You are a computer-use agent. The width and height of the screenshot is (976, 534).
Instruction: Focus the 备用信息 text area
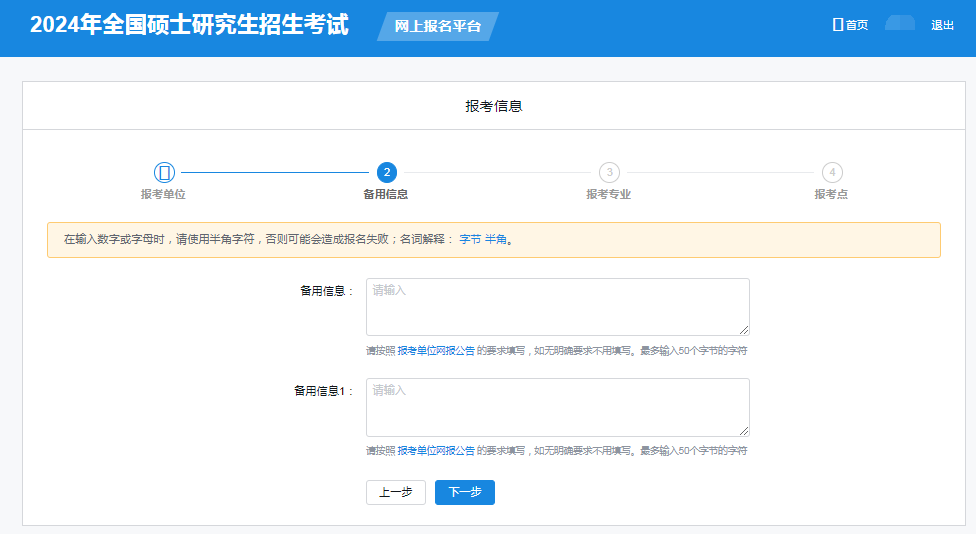[x=558, y=307]
